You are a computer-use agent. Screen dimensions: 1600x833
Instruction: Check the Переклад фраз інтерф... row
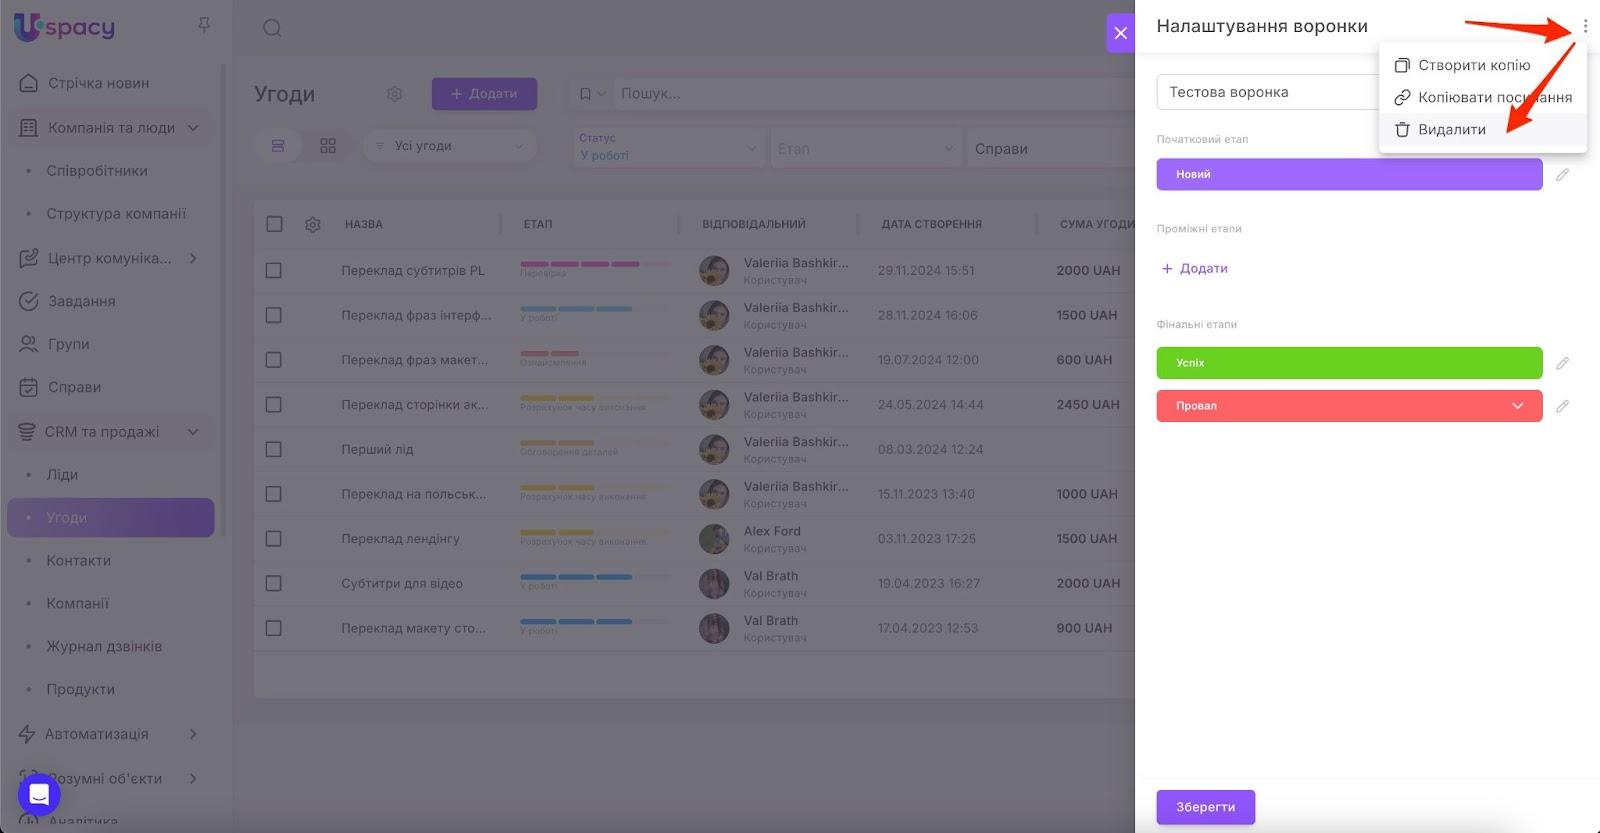click(x=274, y=315)
